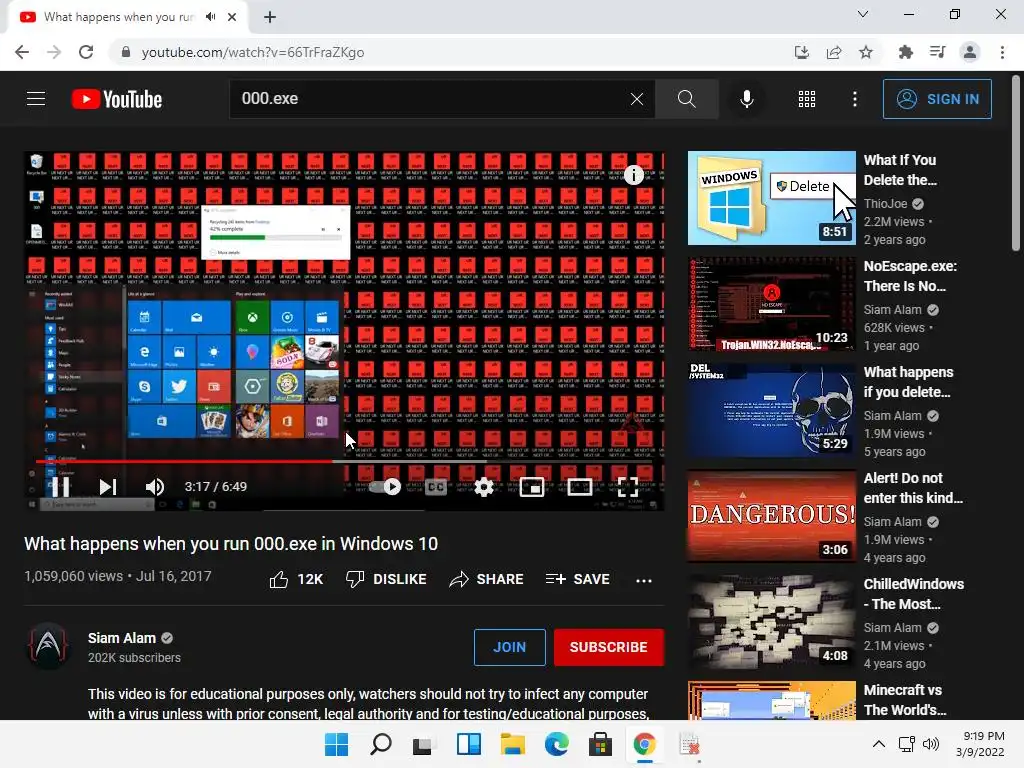This screenshot has height=768, width=1024.
Task: Clear the search box with X icon
Action: pyautogui.click(x=637, y=99)
